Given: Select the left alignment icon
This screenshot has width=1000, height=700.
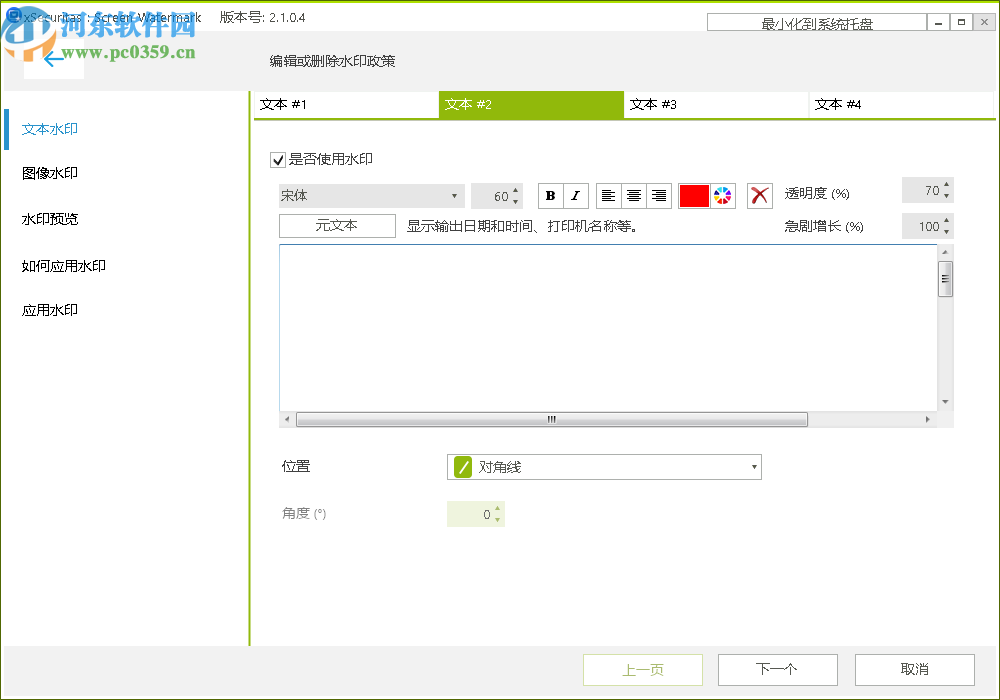Looking at the screenshot, I should 609,195.
